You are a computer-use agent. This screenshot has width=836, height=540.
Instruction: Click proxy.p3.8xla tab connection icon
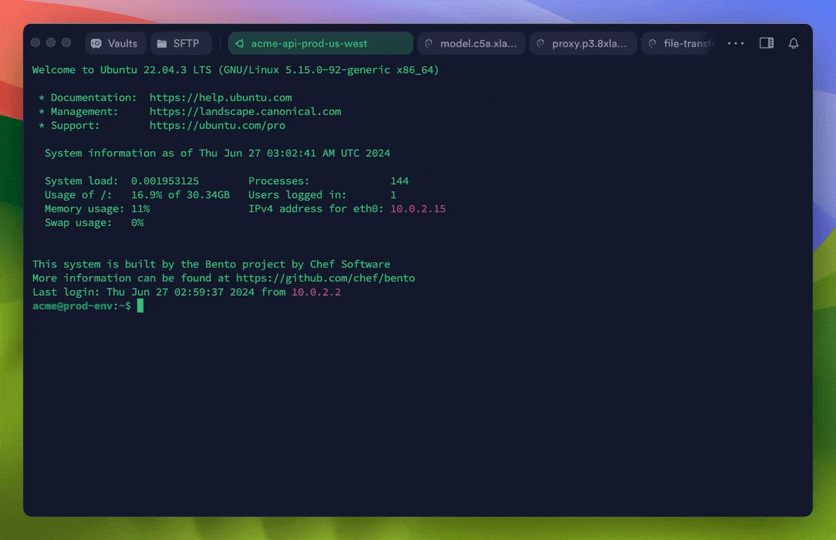[541, 44]
